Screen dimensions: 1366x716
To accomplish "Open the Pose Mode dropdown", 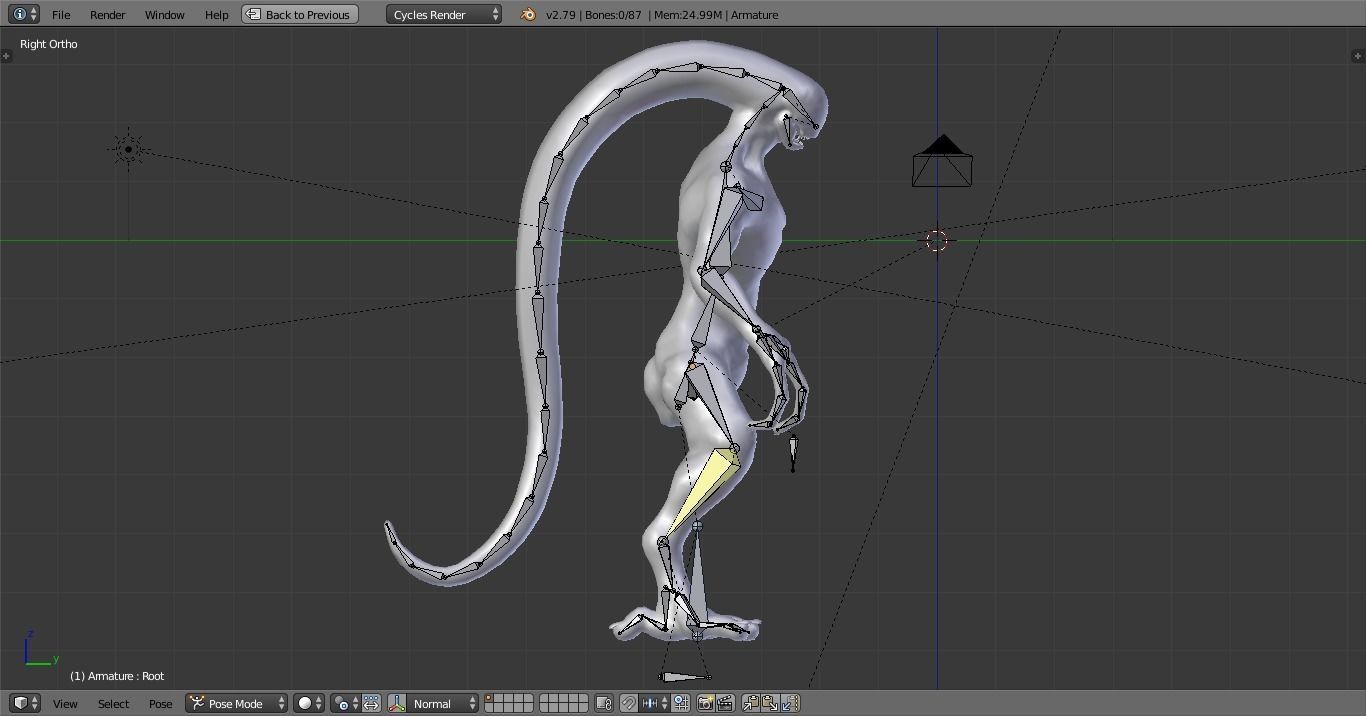I will click(x=236, y=703).
